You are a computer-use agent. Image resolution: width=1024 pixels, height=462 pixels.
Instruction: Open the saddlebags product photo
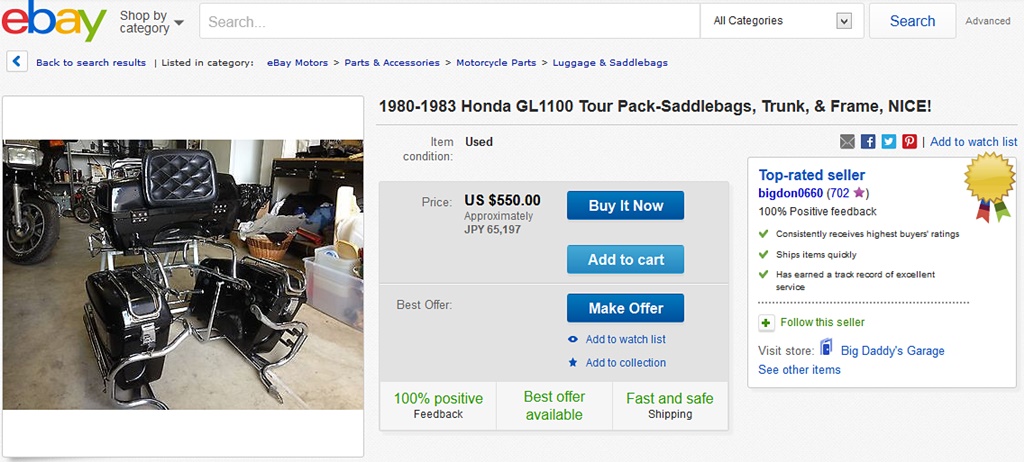point(183,275)
